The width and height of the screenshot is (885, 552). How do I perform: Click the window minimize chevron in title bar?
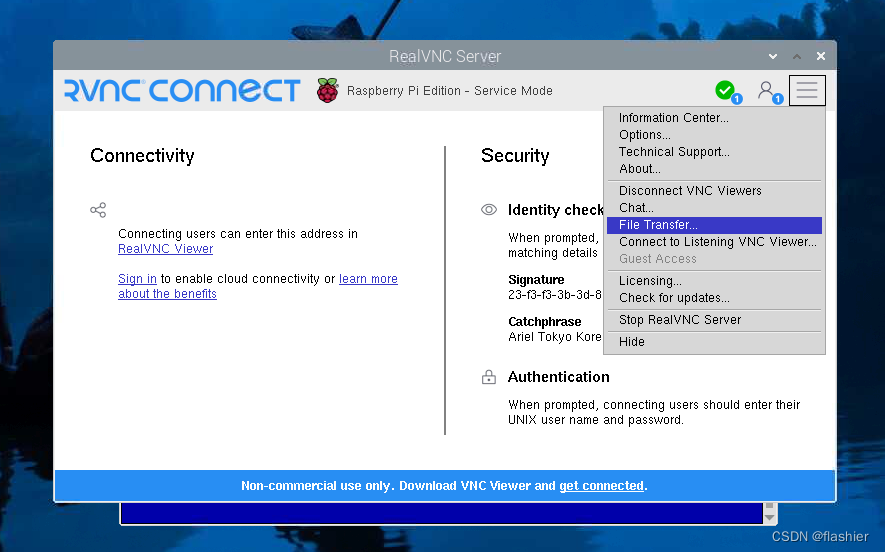point(773,56)
